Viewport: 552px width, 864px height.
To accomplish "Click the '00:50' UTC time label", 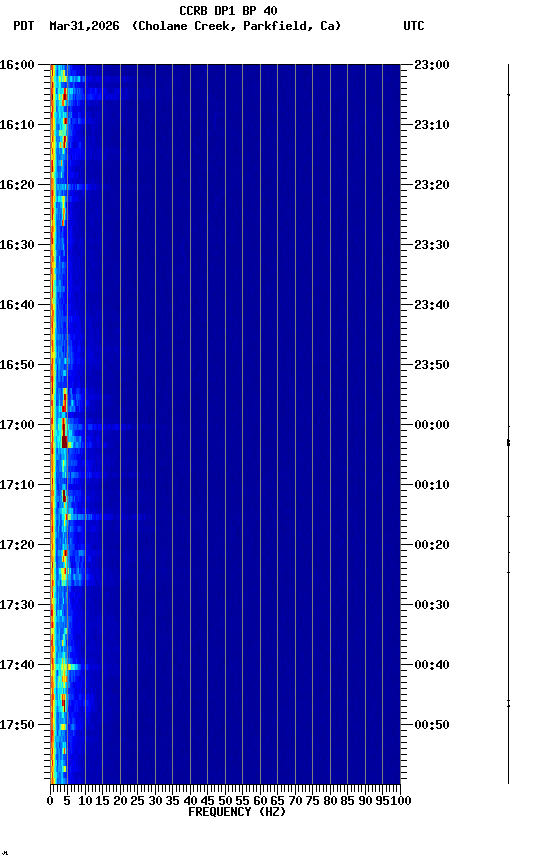I will click(x=432, y=725).
